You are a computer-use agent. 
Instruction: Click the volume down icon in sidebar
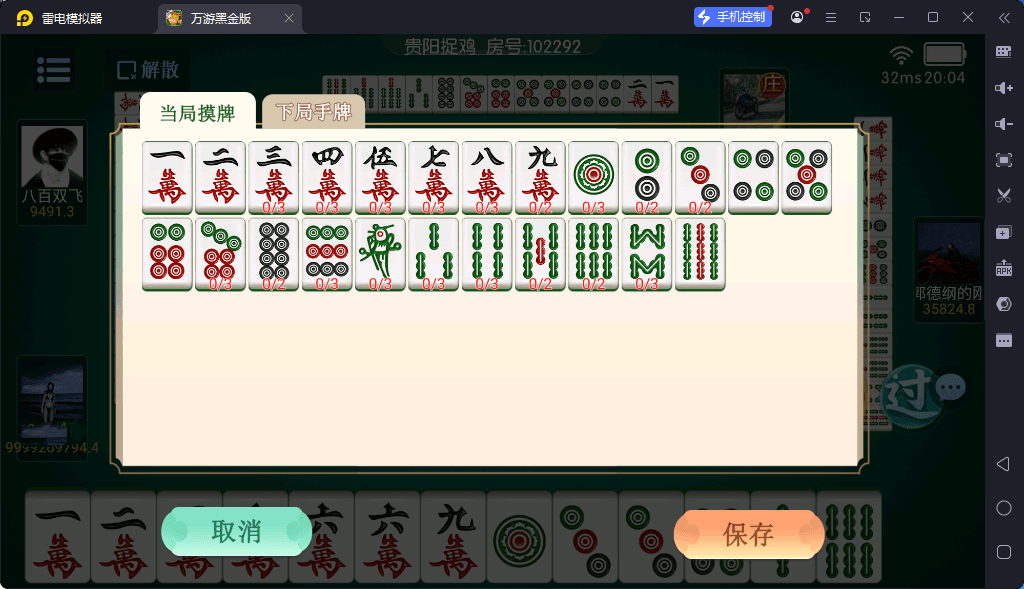pyautogui.click(x=1004, y=124)
